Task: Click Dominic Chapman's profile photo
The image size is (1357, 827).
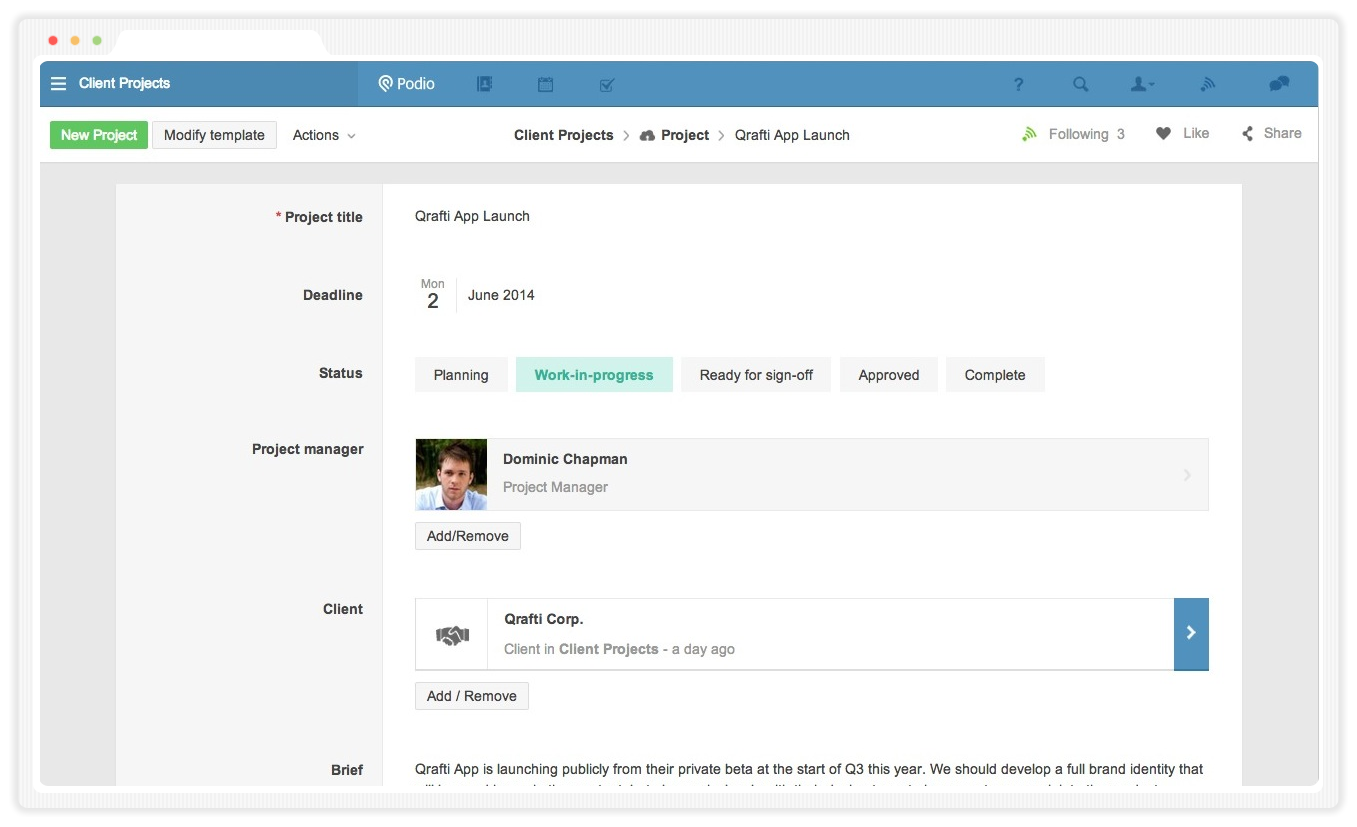Action: pos(451,475)
